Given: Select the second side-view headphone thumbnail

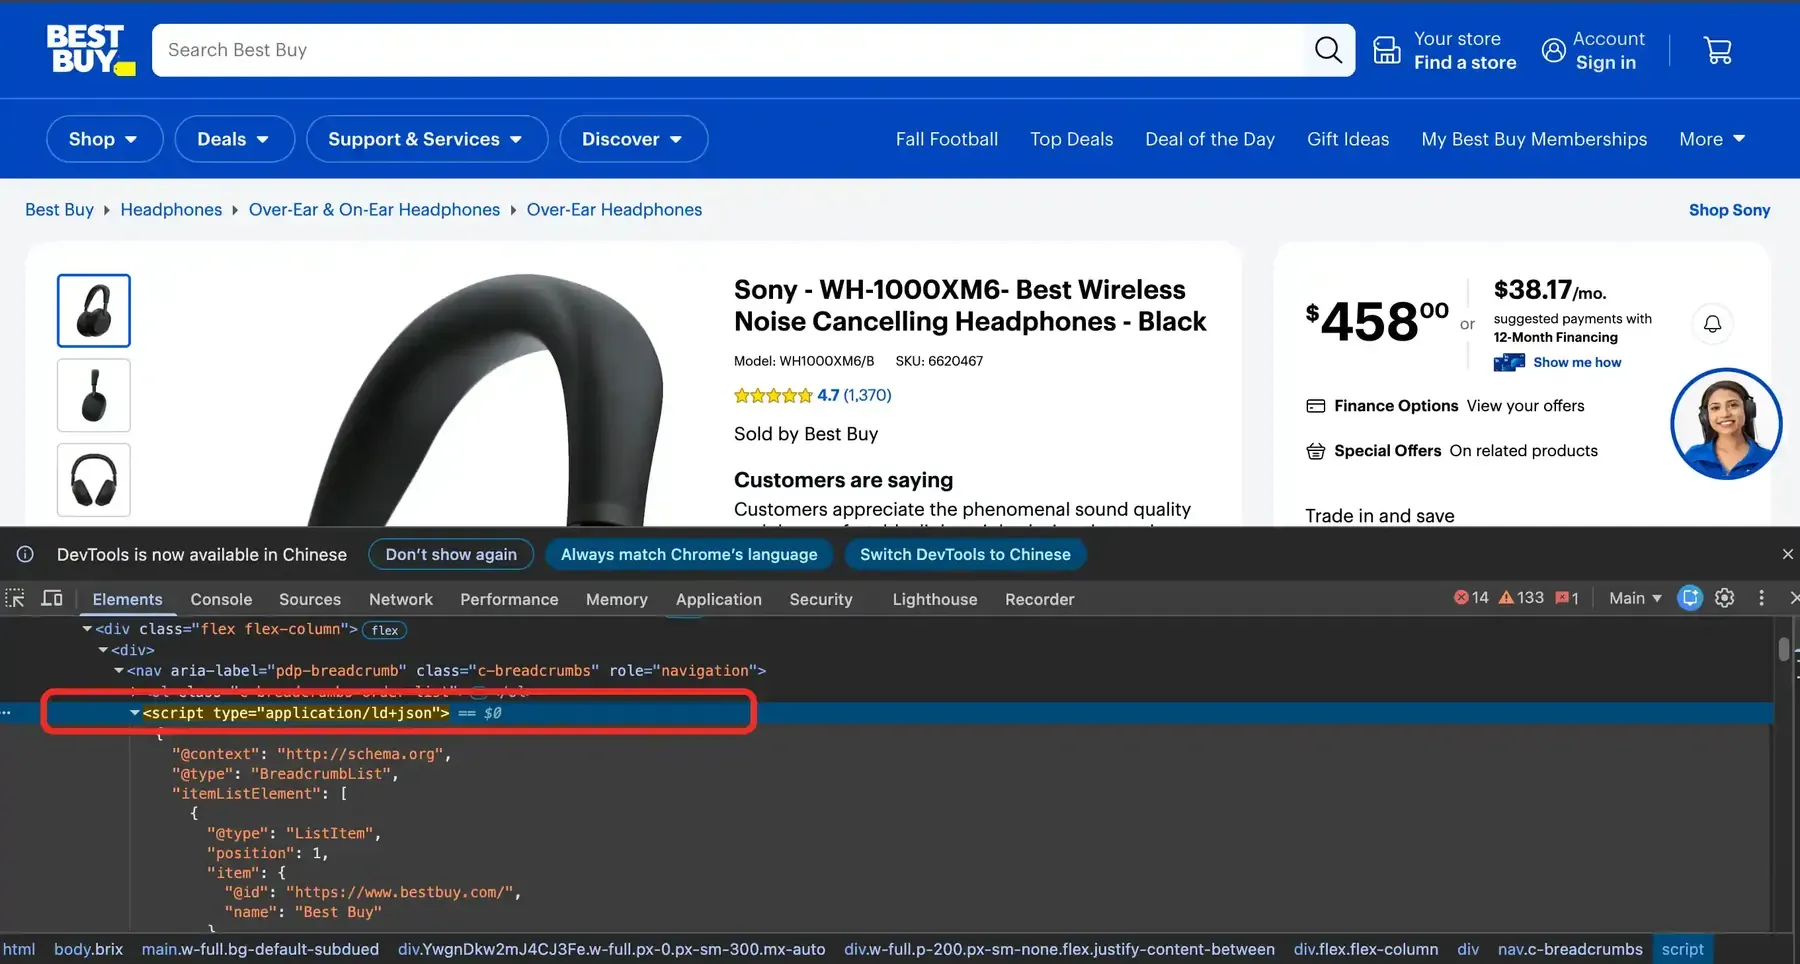Looking at the screenshot, I should pyautogui.click(x=94, y=395).
